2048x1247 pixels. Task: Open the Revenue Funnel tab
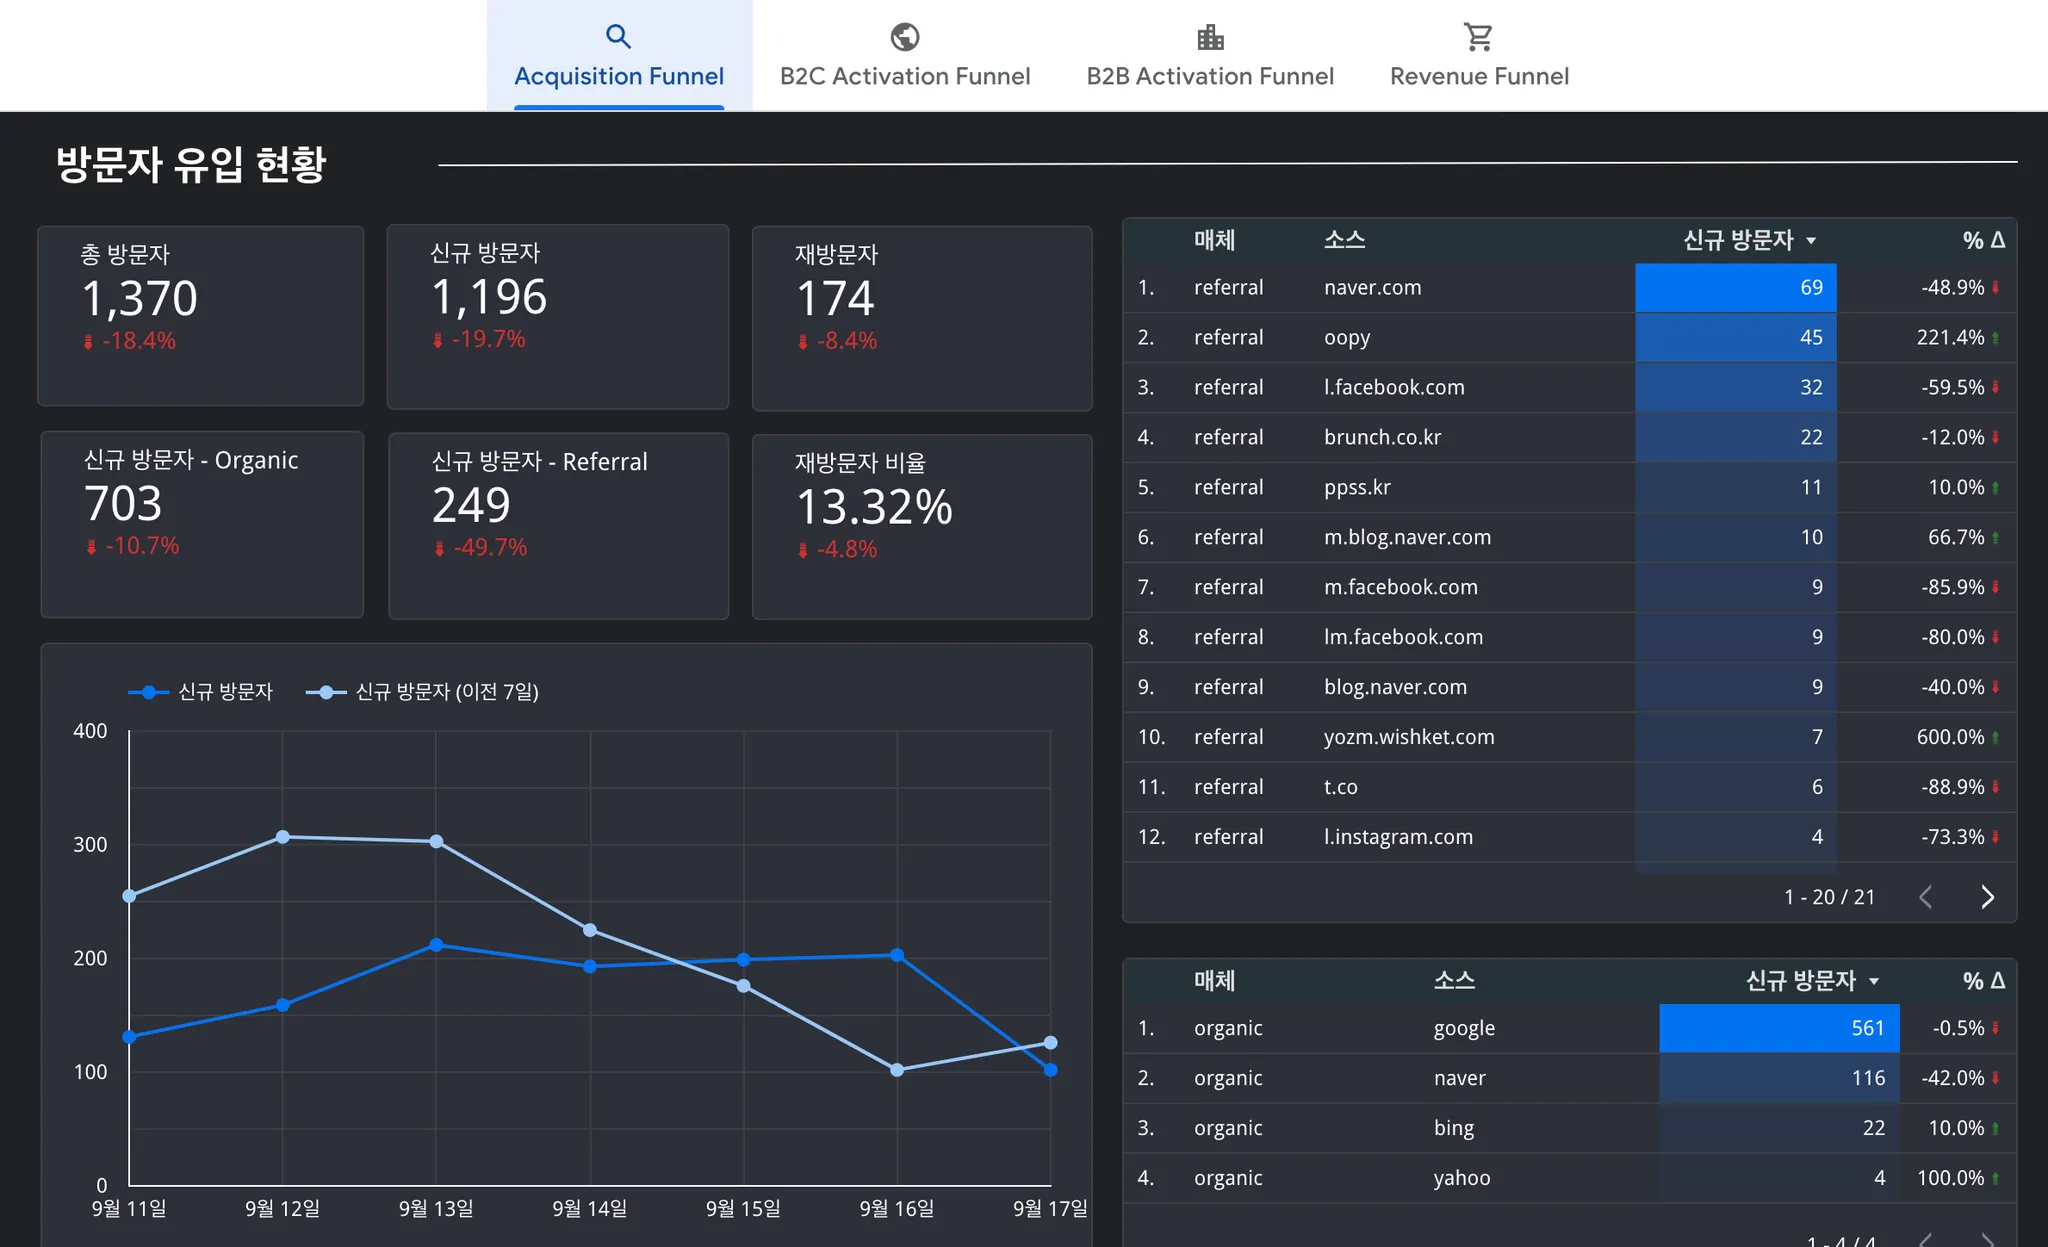(1478, 76)
